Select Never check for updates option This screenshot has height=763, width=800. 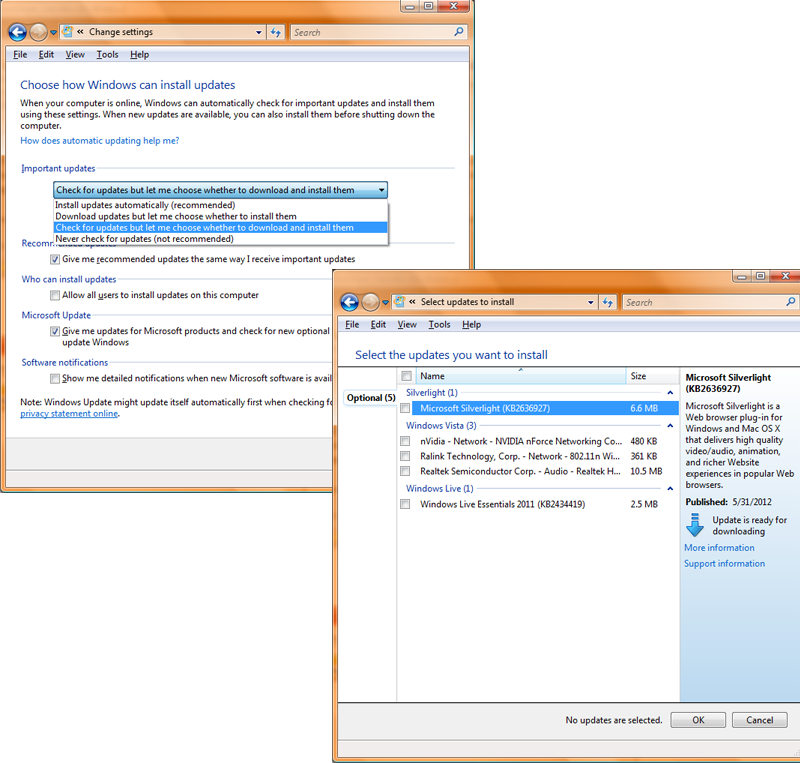[220, 239]
